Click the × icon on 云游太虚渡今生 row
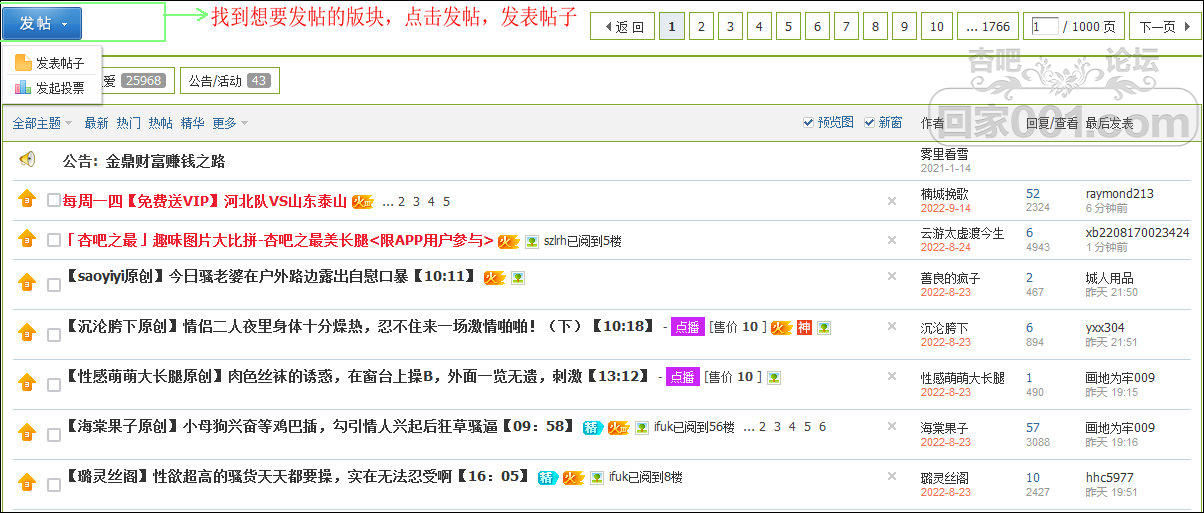 tap(891, 240)
